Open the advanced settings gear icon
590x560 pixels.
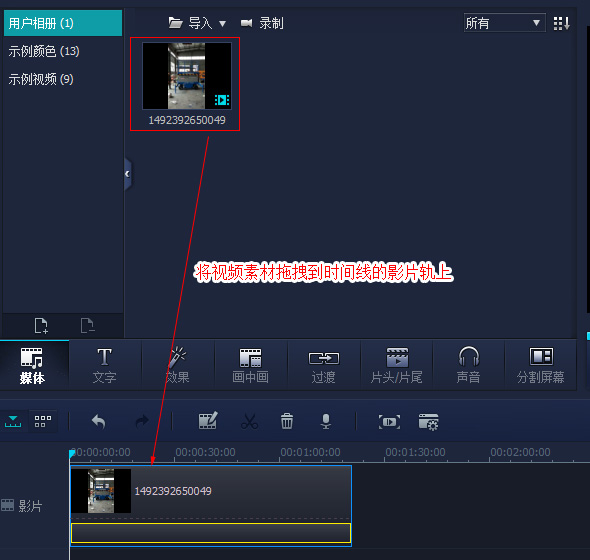(428, 422)
